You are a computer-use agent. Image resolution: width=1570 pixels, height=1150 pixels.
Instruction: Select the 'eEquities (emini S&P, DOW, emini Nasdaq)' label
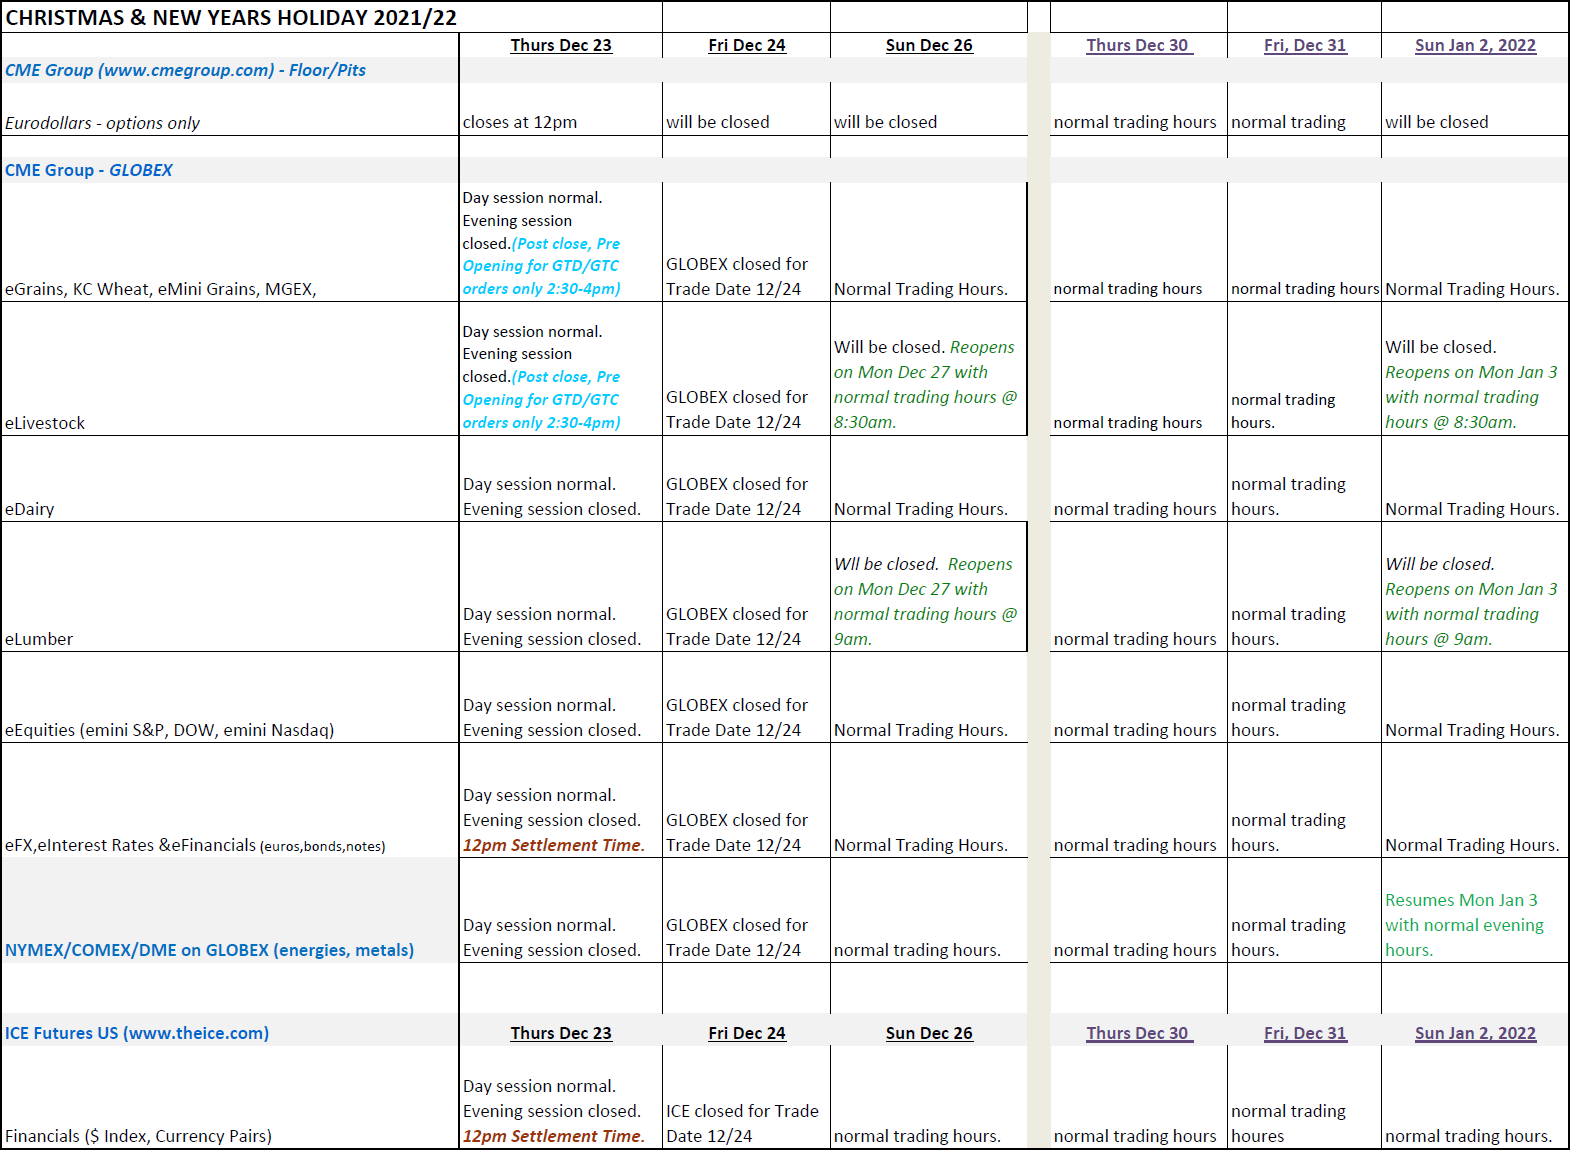[x=170, y=730]
